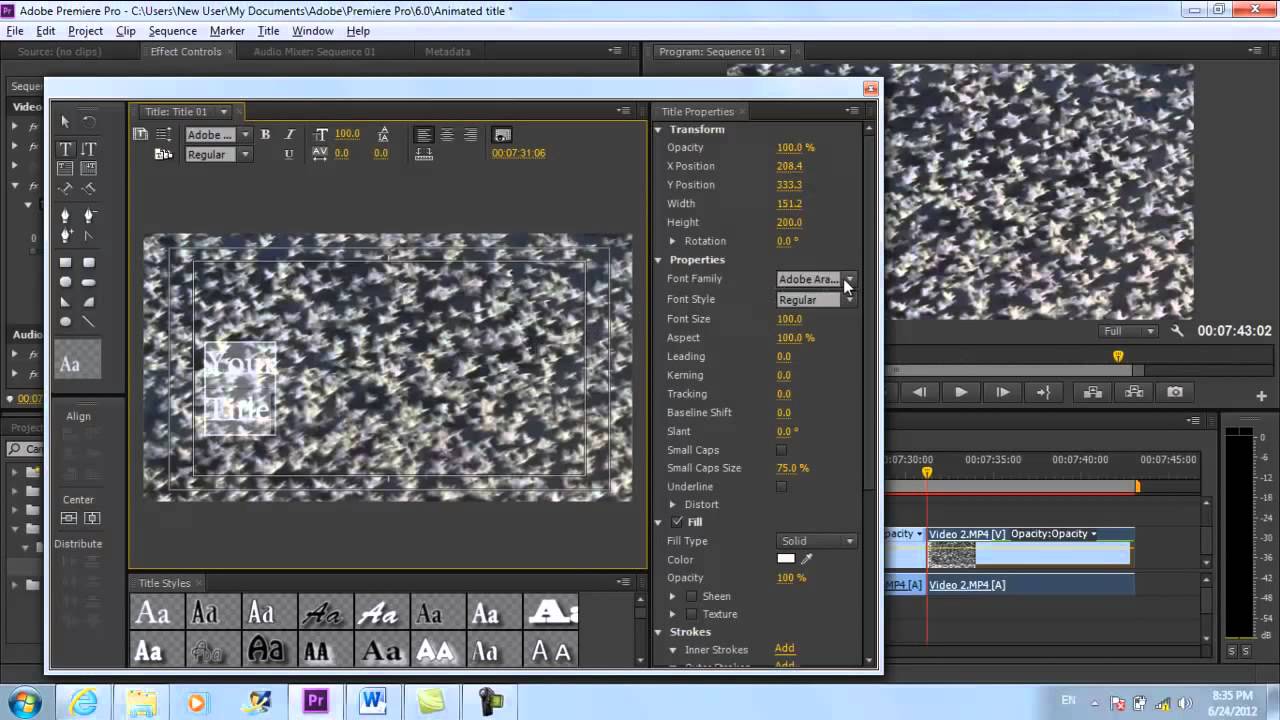Switch to the Effect Controls tab

point(186,52)
